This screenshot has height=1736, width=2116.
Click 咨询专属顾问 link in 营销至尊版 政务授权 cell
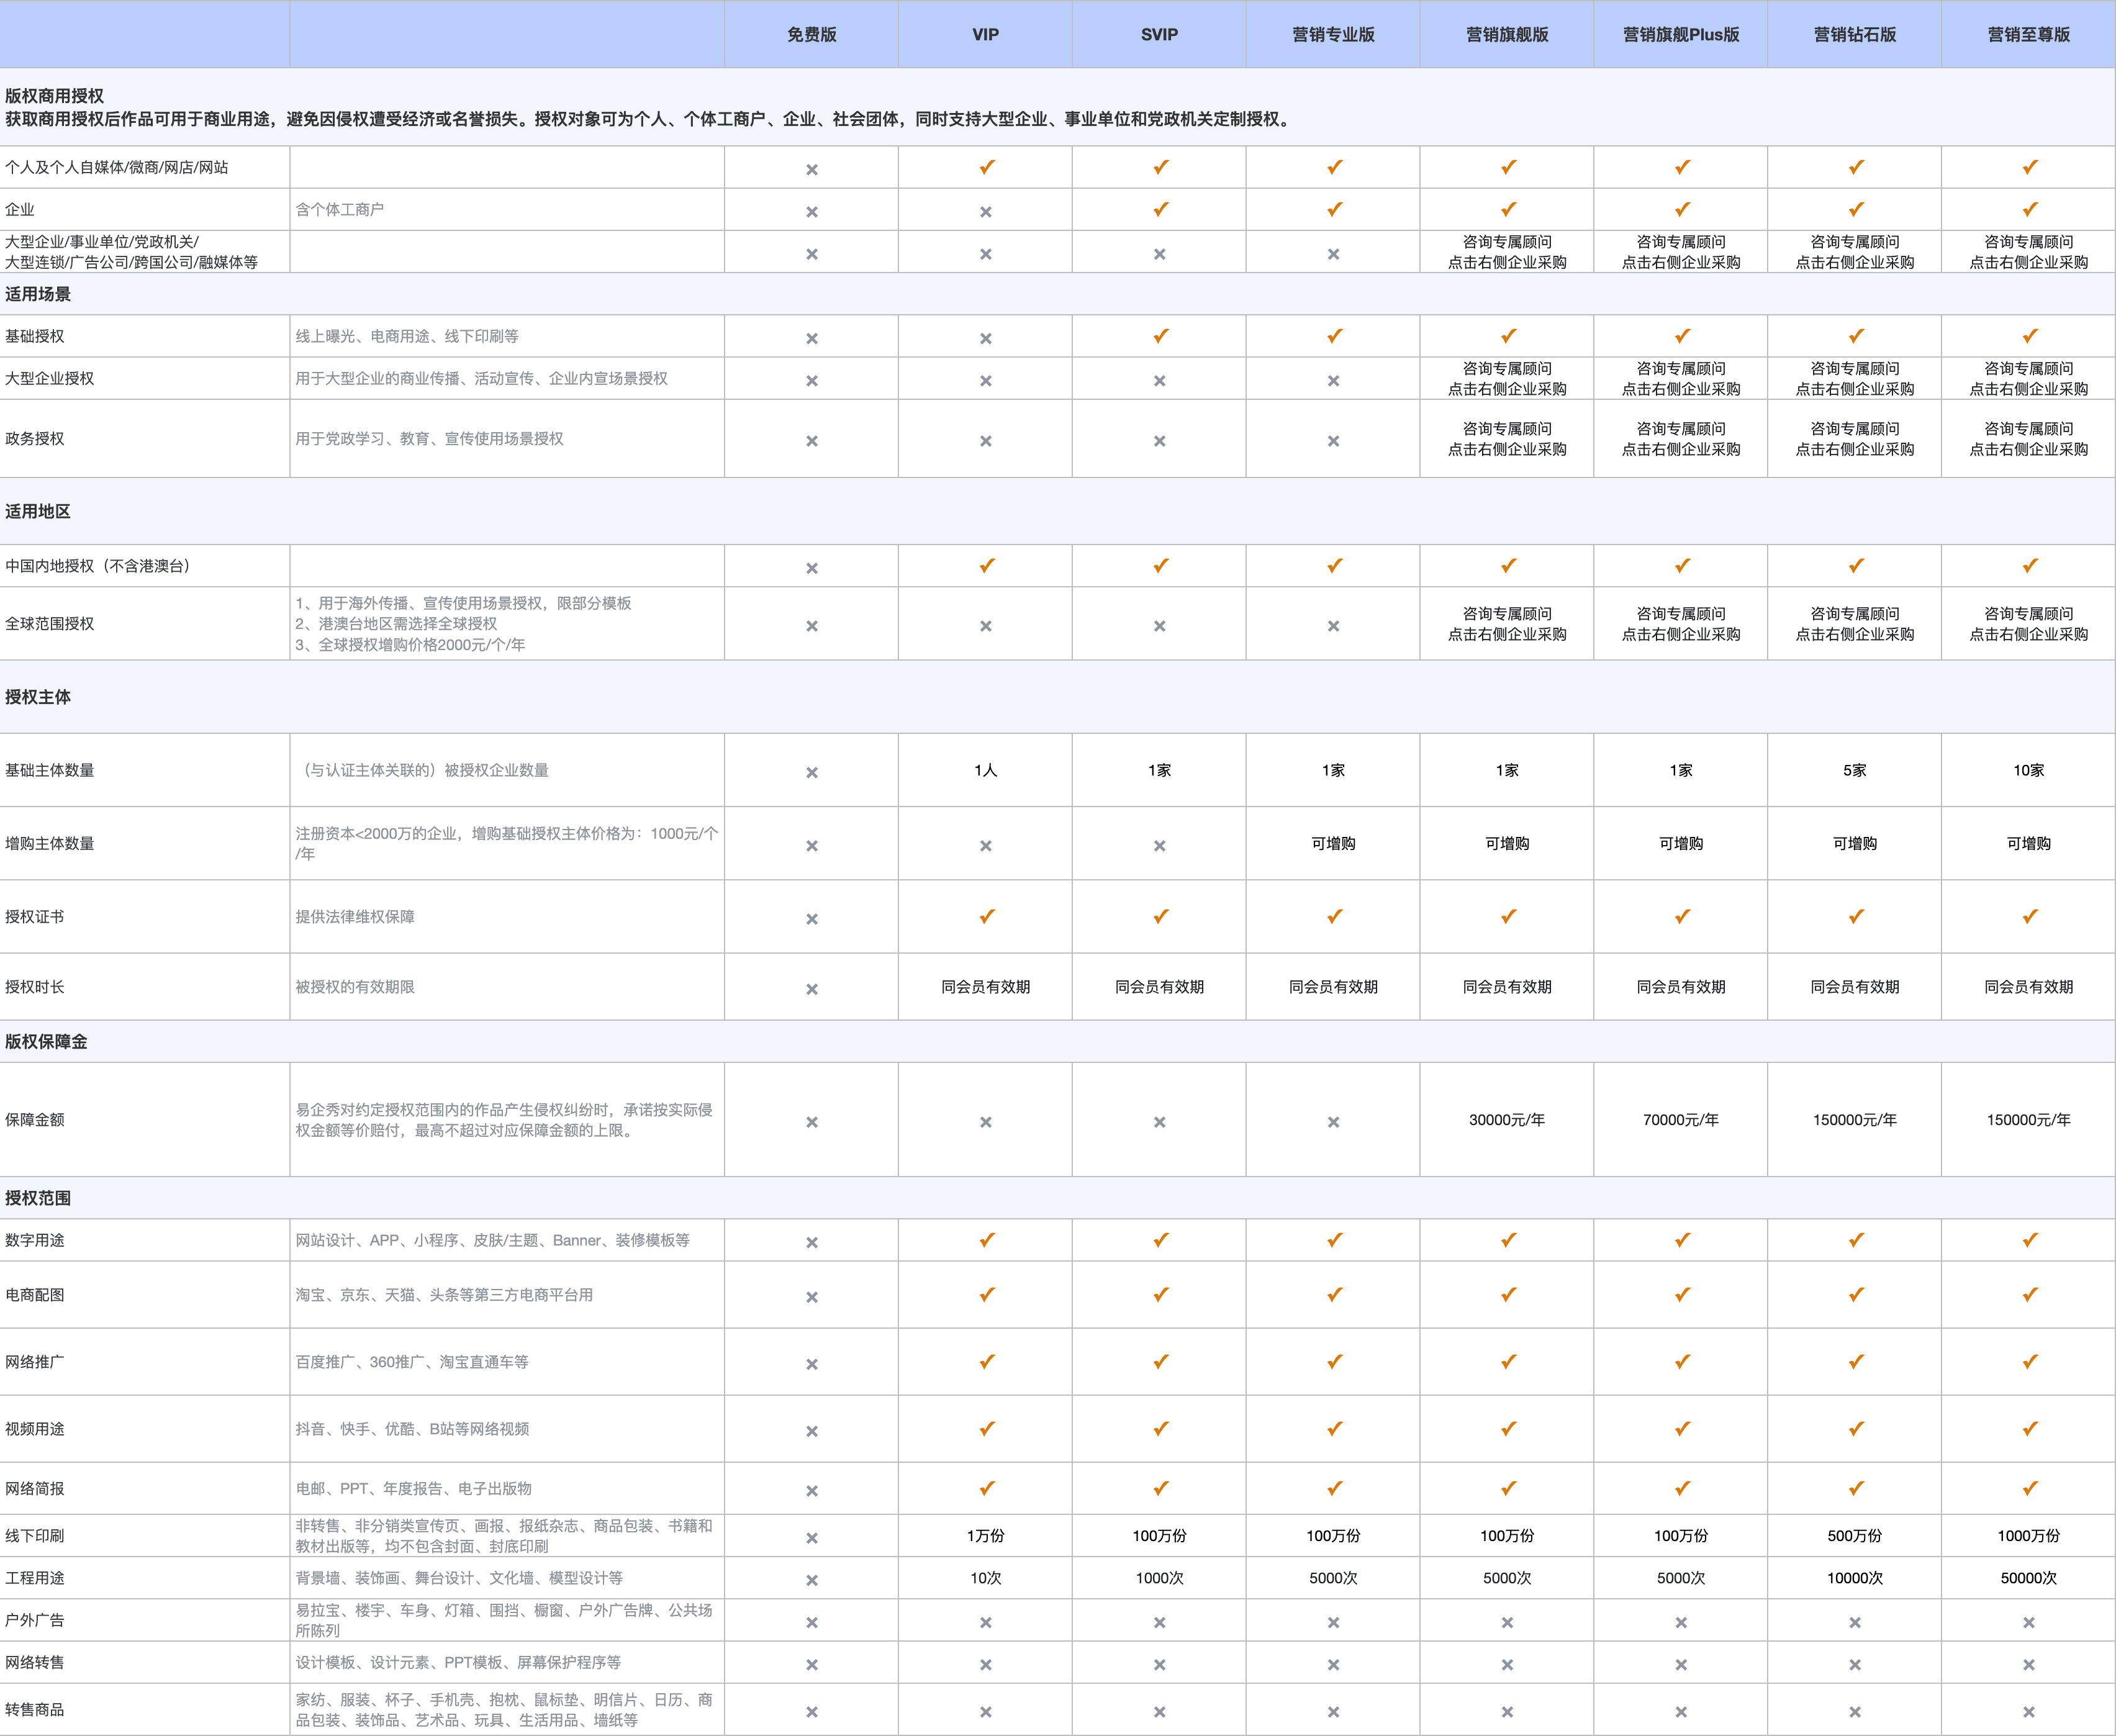[2029, 429]
